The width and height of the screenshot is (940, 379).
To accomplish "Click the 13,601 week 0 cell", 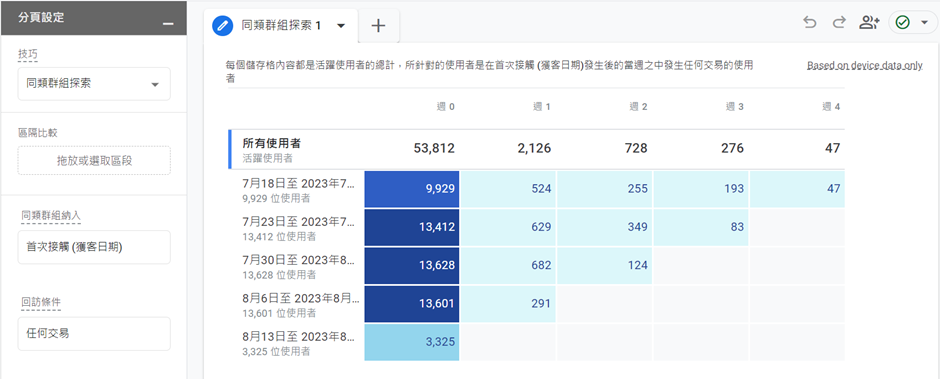I will tap(412, 304).
